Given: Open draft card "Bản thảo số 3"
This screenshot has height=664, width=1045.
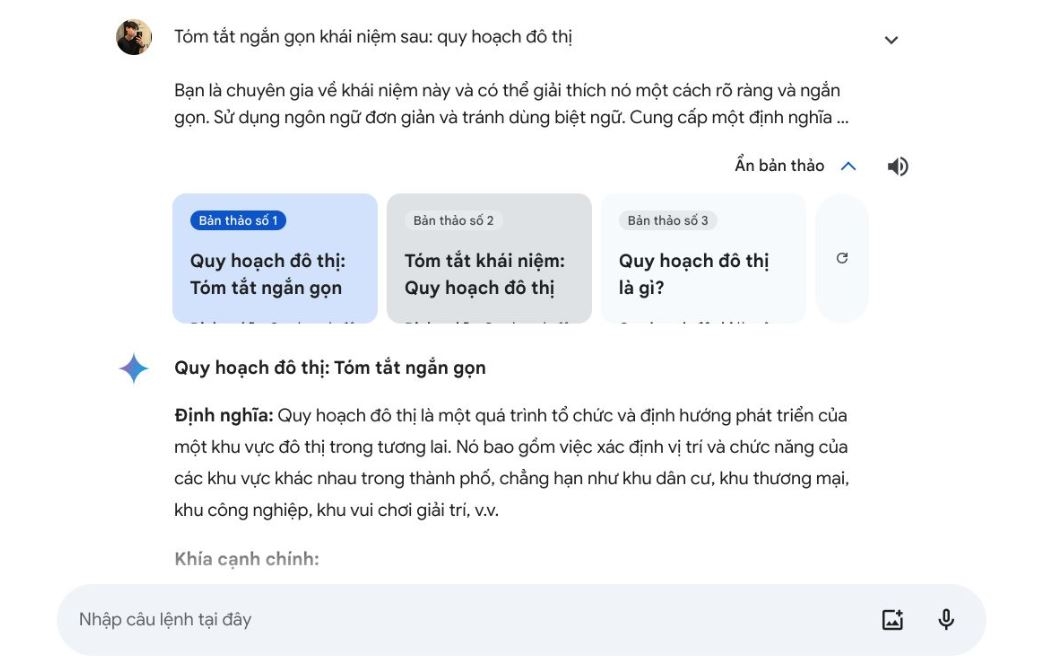Looking at the screenshot, I should (x=703, y=258).
